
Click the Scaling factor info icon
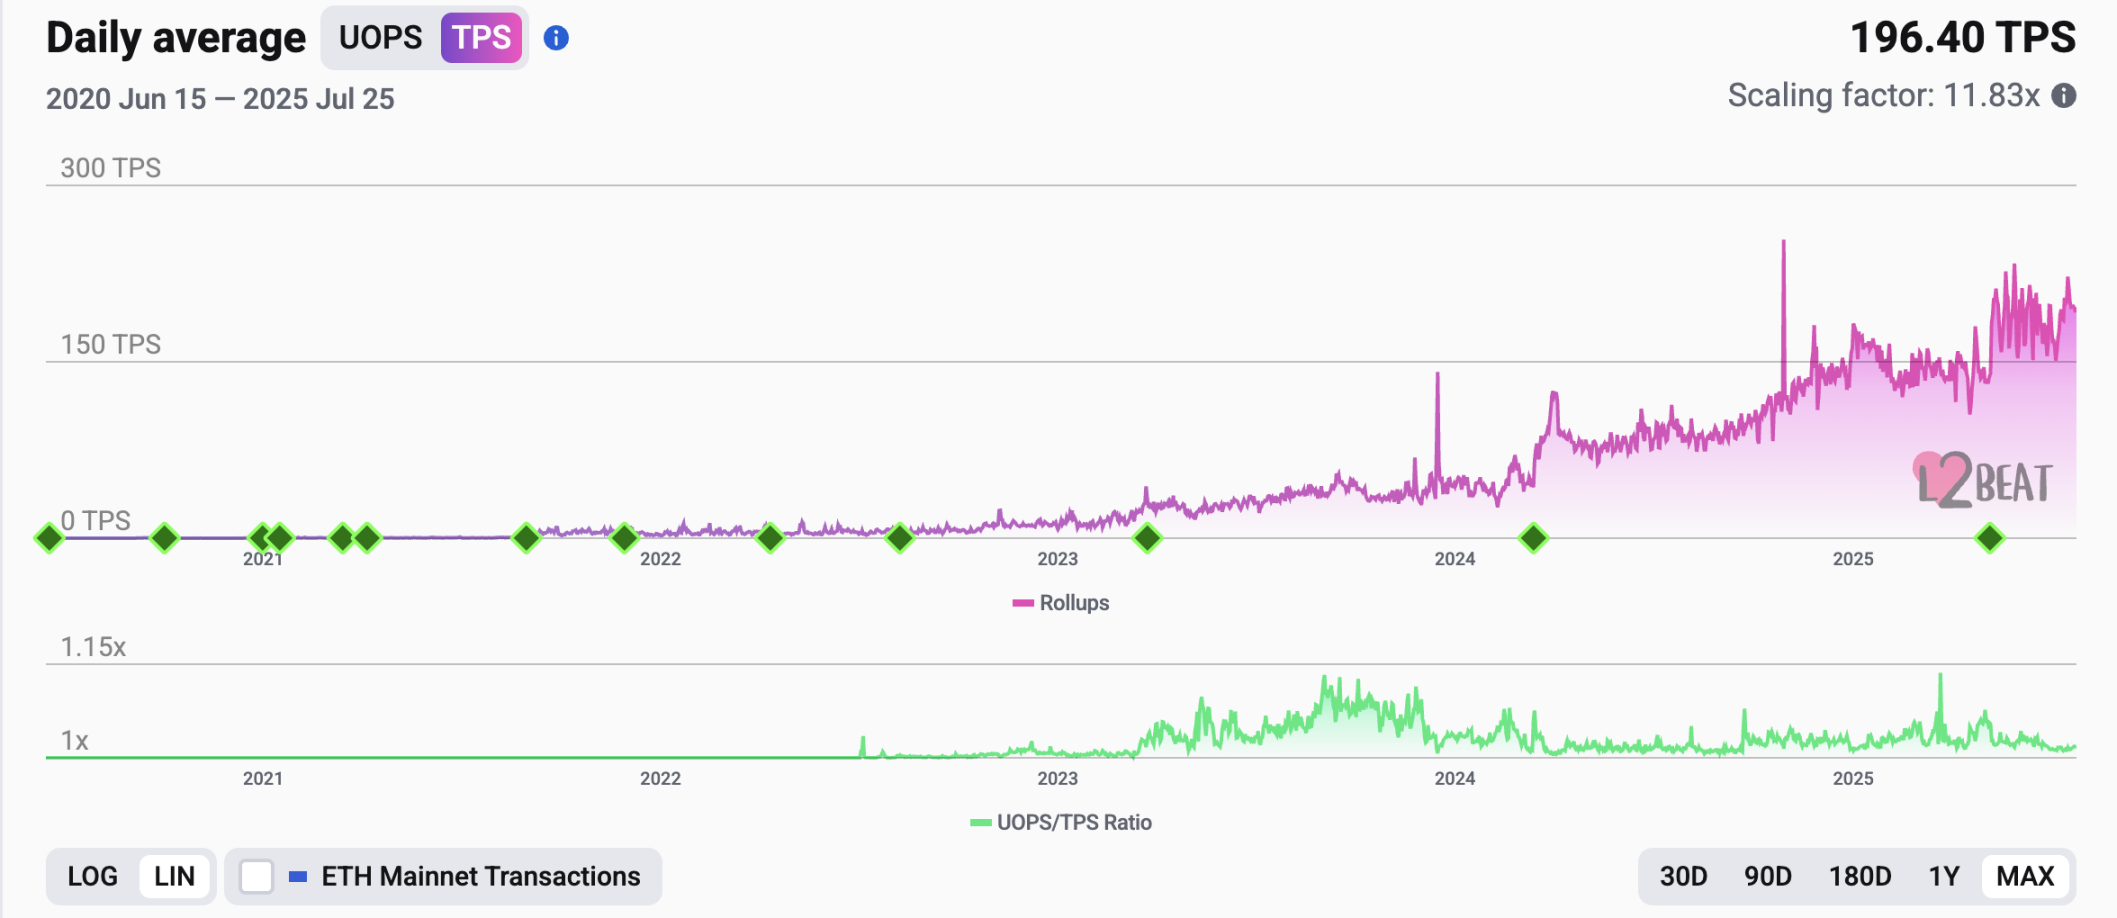click(2063, 95)
